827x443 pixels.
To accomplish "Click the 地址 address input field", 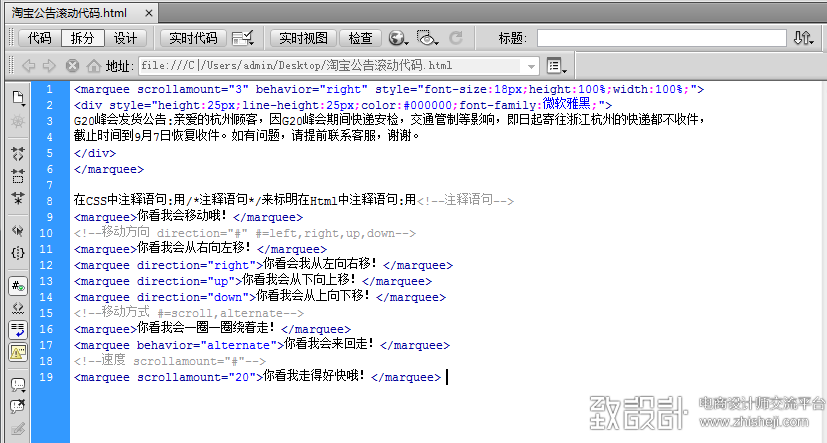I will coord(339,66).
